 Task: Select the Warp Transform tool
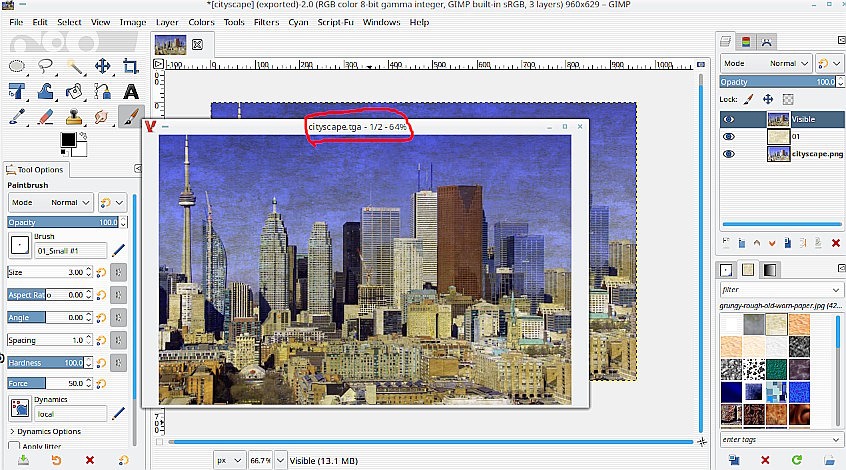[x=45, y=91]
